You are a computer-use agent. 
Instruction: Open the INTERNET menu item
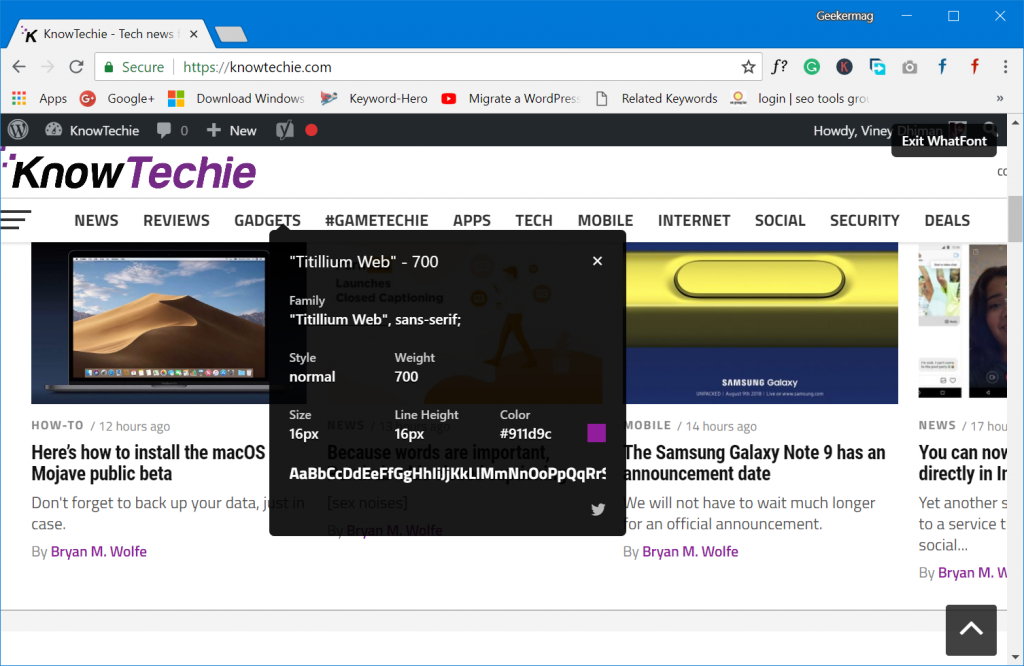click(x=694, y=221)
